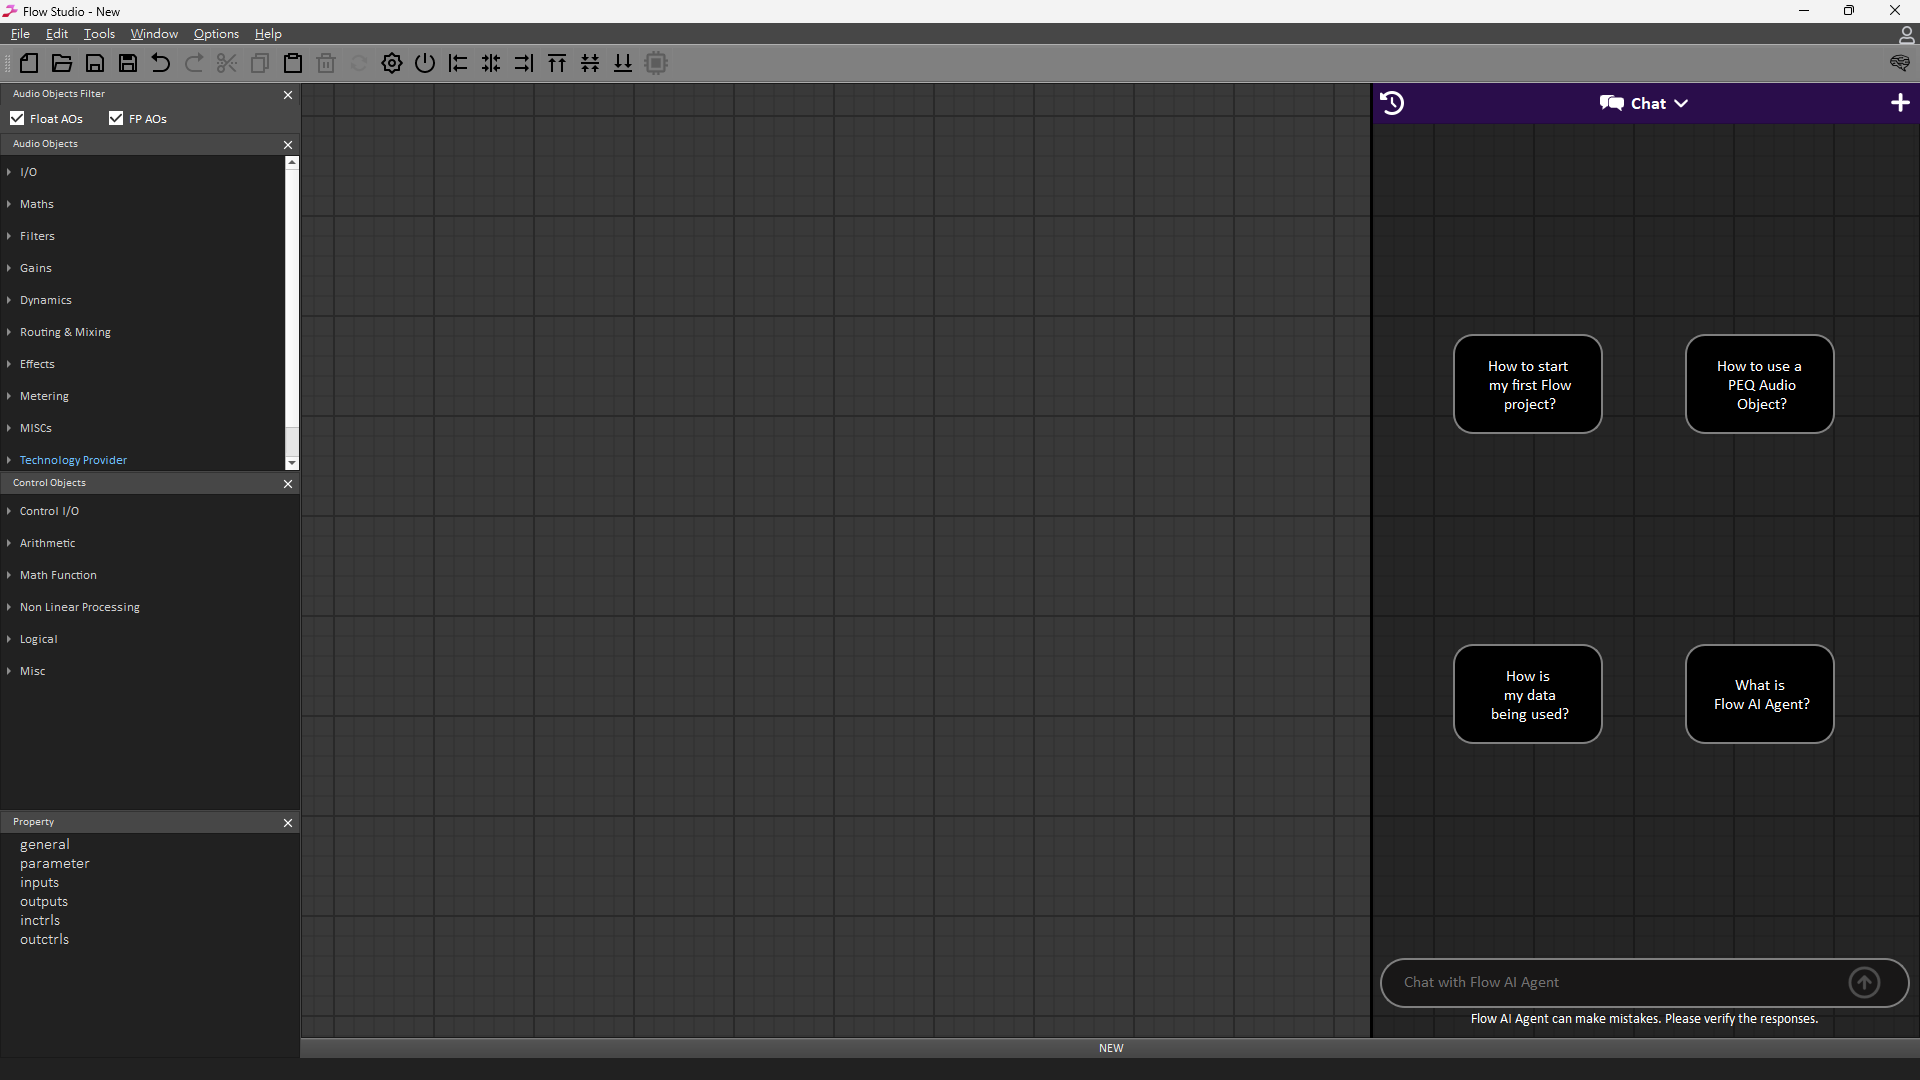Click the Flow AI agent toolbar icon

(1900, 63)
